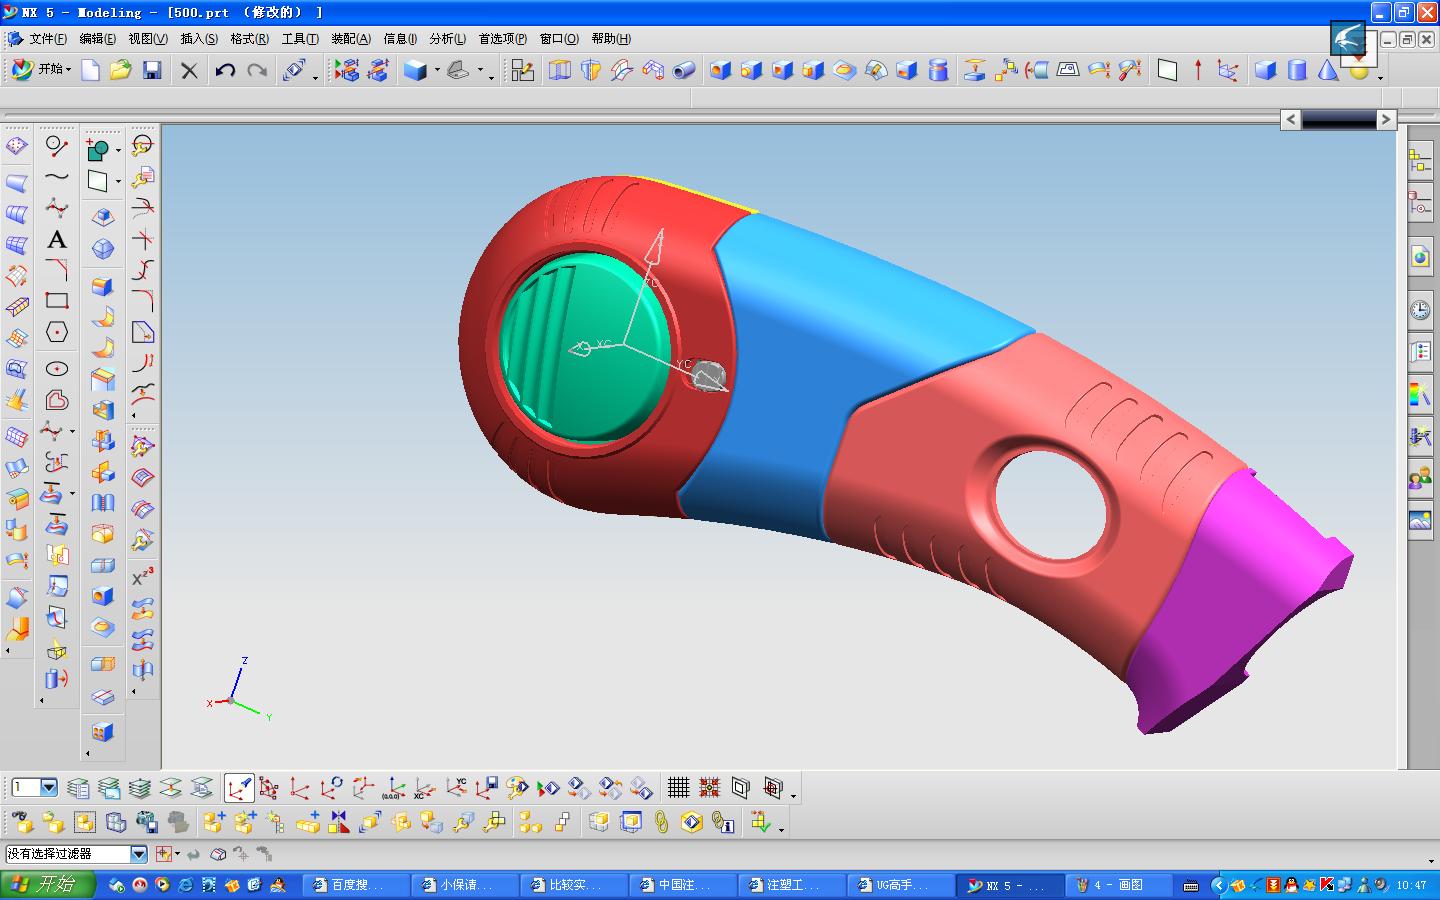Click the Windows 开始 Start button
Viewport: 1440px width, 900px height.
tap(47, 885)
